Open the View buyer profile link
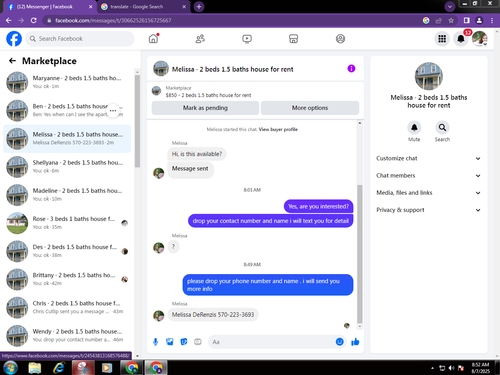The height and width of the screenshot is (375, 500). pos(278,129)
